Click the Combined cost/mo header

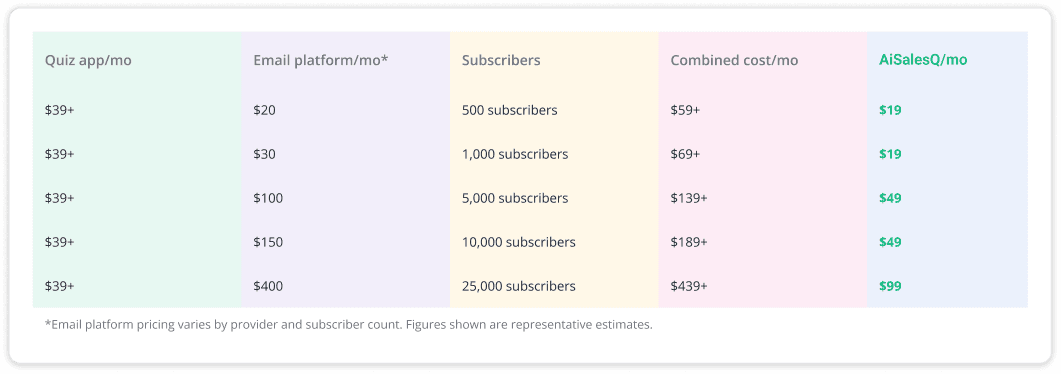point(734,60)
